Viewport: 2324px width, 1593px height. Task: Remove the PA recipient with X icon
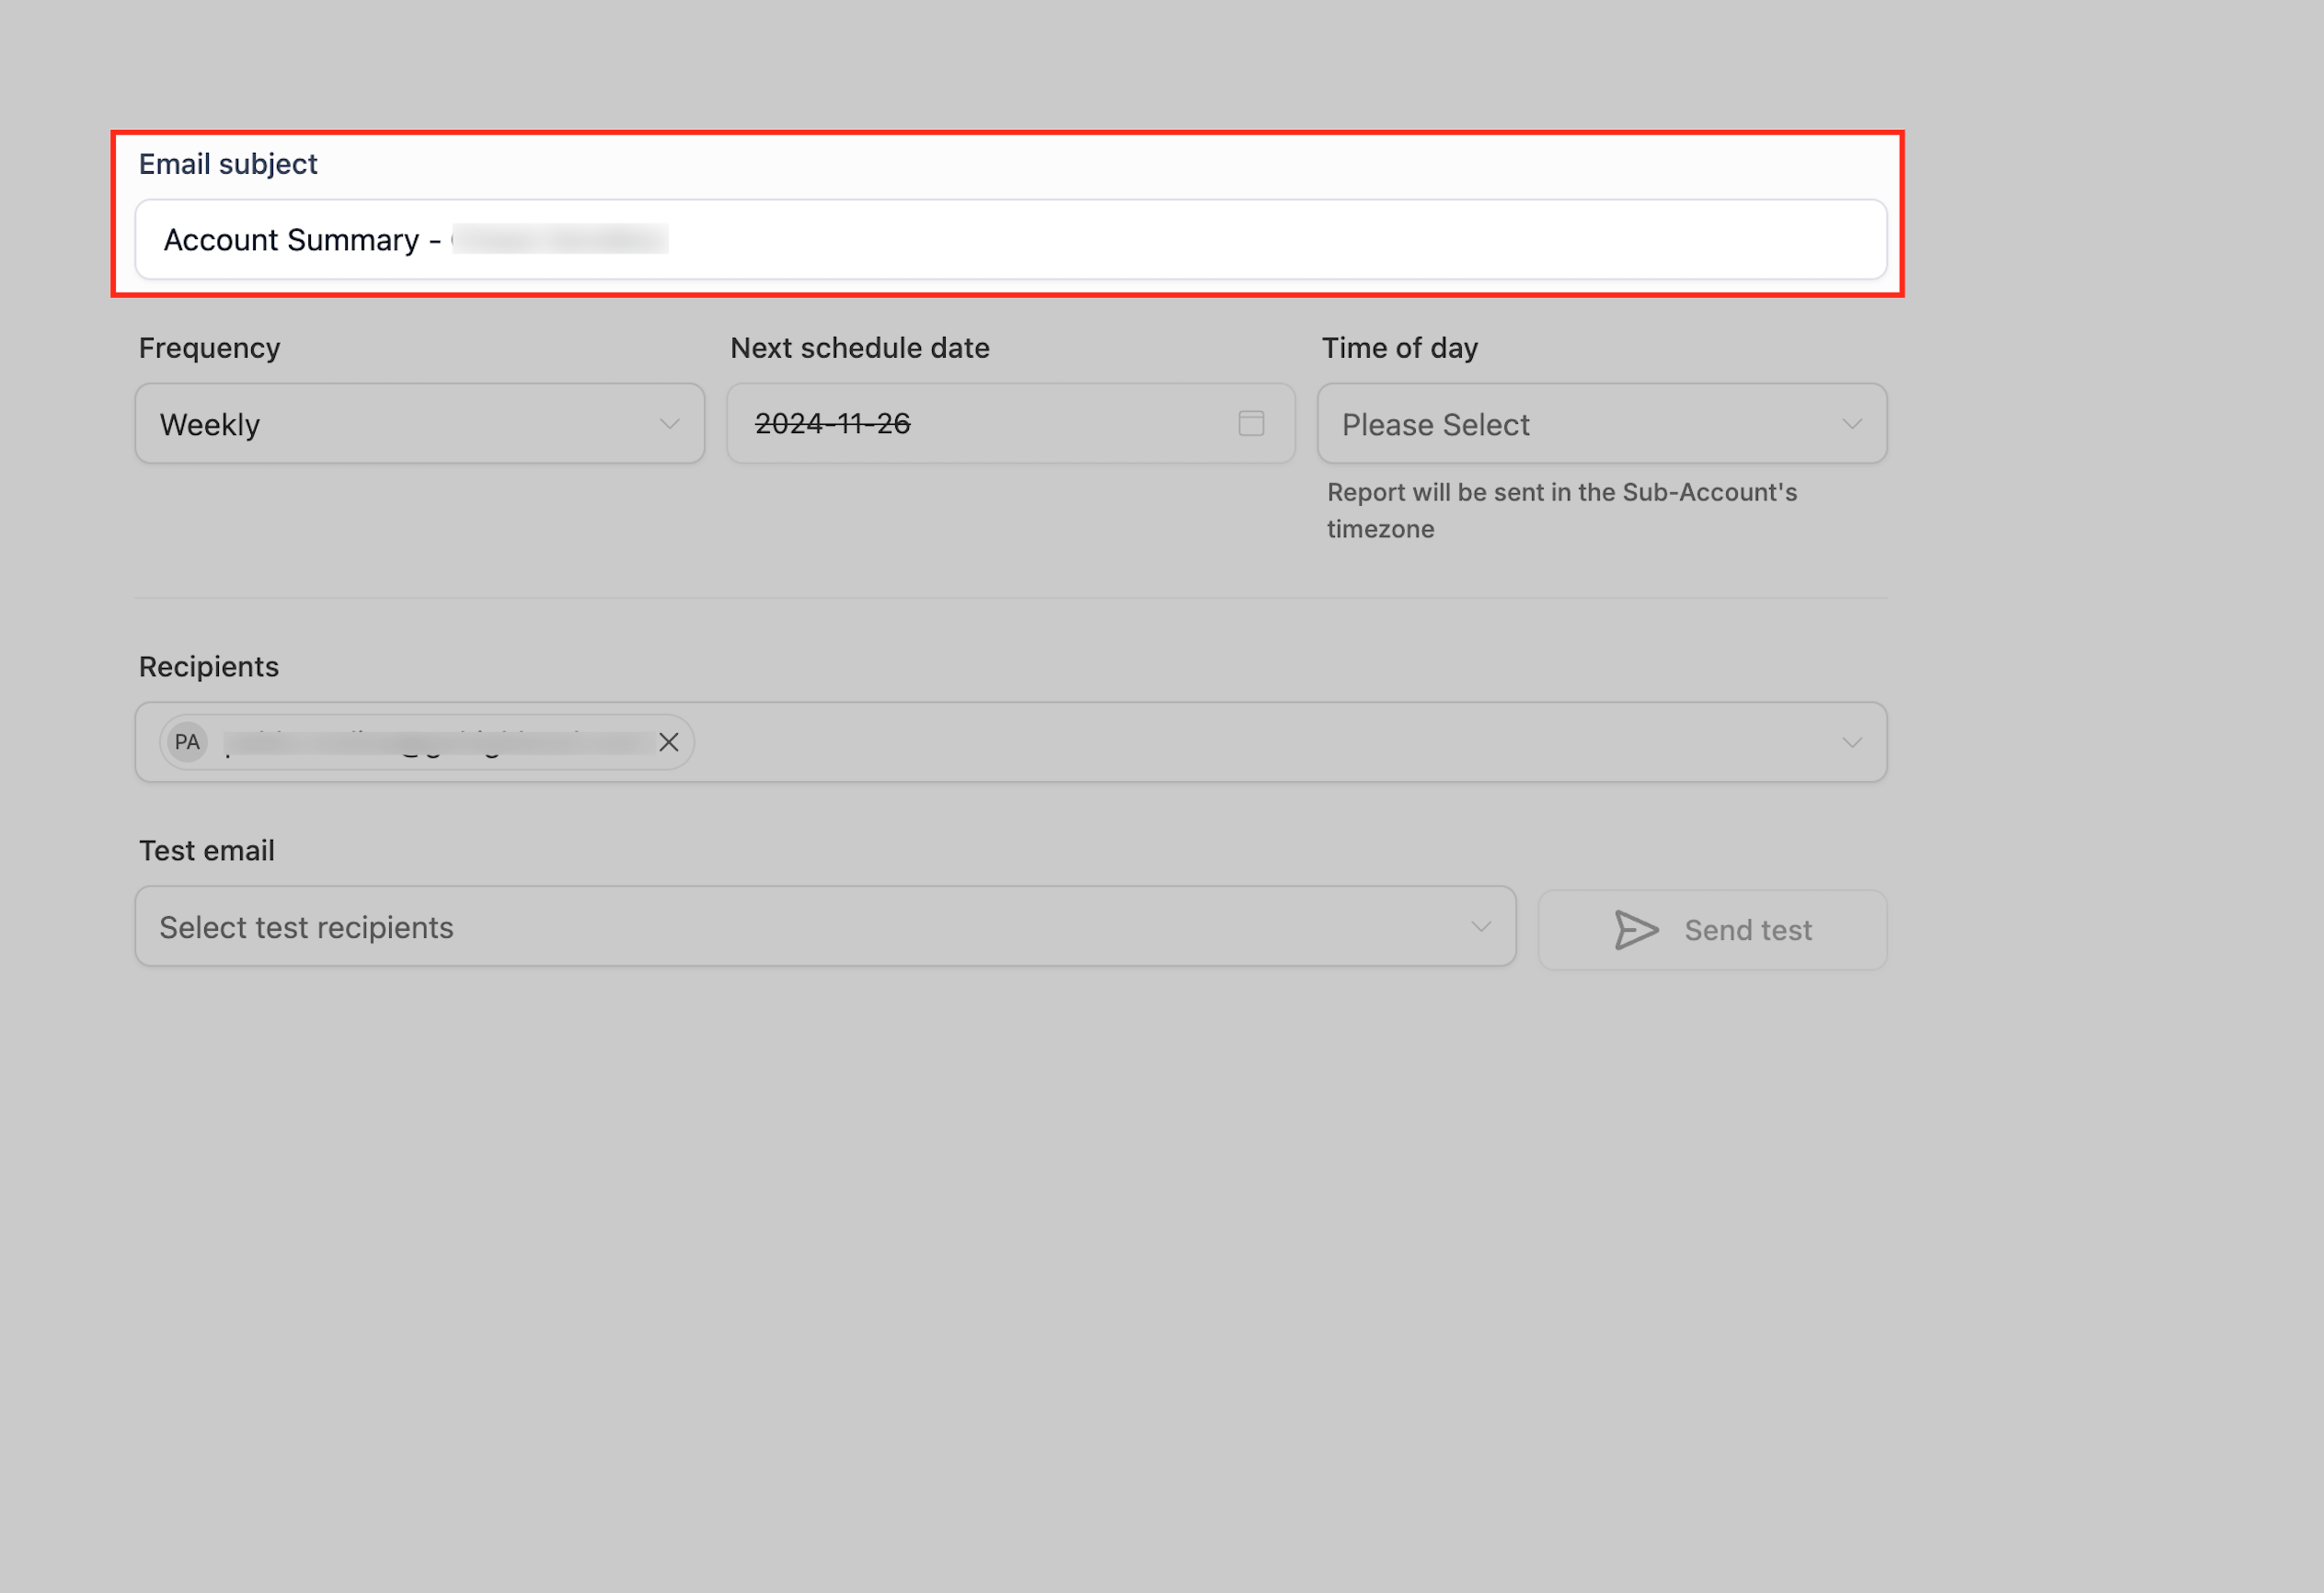[669, 742]
